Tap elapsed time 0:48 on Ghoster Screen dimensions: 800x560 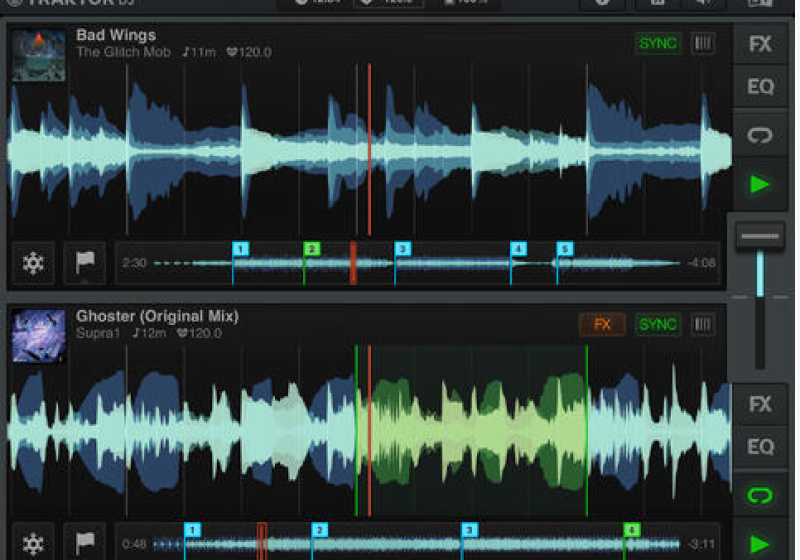pos(134,544)
